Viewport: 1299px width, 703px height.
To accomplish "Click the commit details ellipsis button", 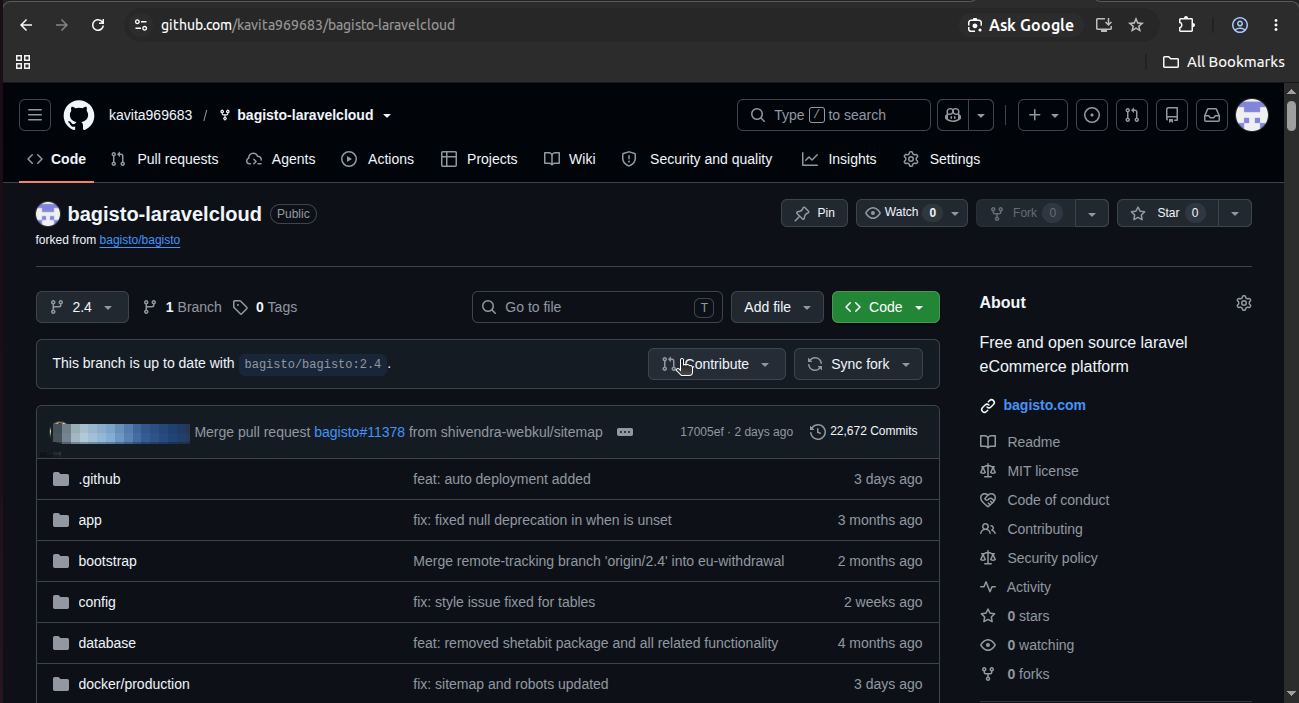I will 625,432.
